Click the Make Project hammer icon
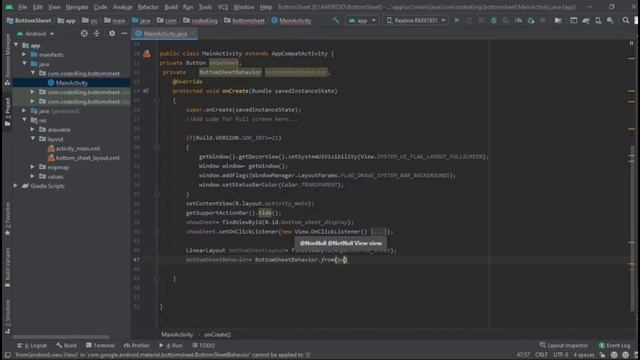Image resolution: width=640 pixels, height=360 pixels. tap(336, 20)
